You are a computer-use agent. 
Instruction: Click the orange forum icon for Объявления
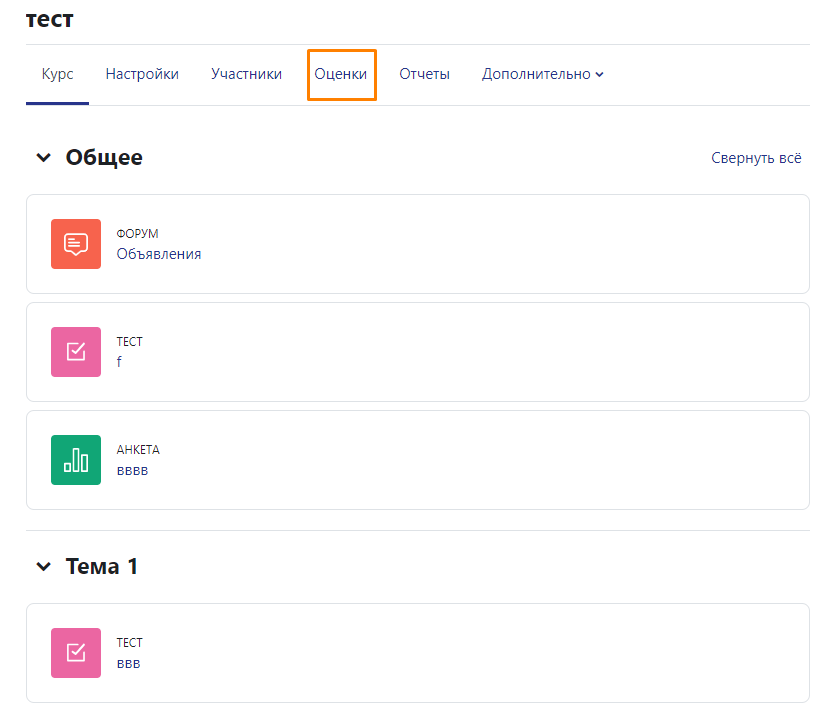[76, 244]
